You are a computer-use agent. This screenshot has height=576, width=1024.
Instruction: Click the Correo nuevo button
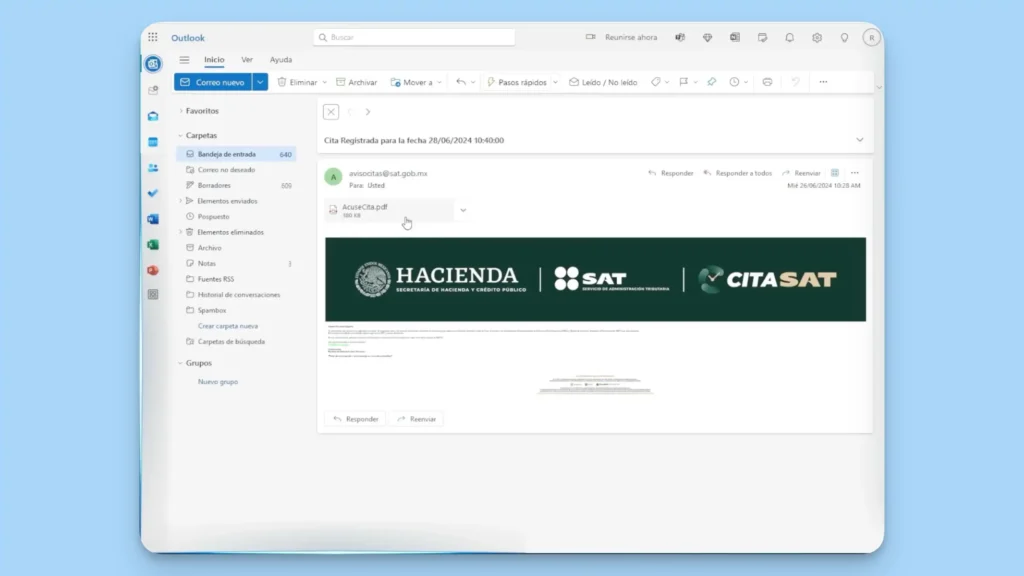pyautogui.click(x=213, y=82)
